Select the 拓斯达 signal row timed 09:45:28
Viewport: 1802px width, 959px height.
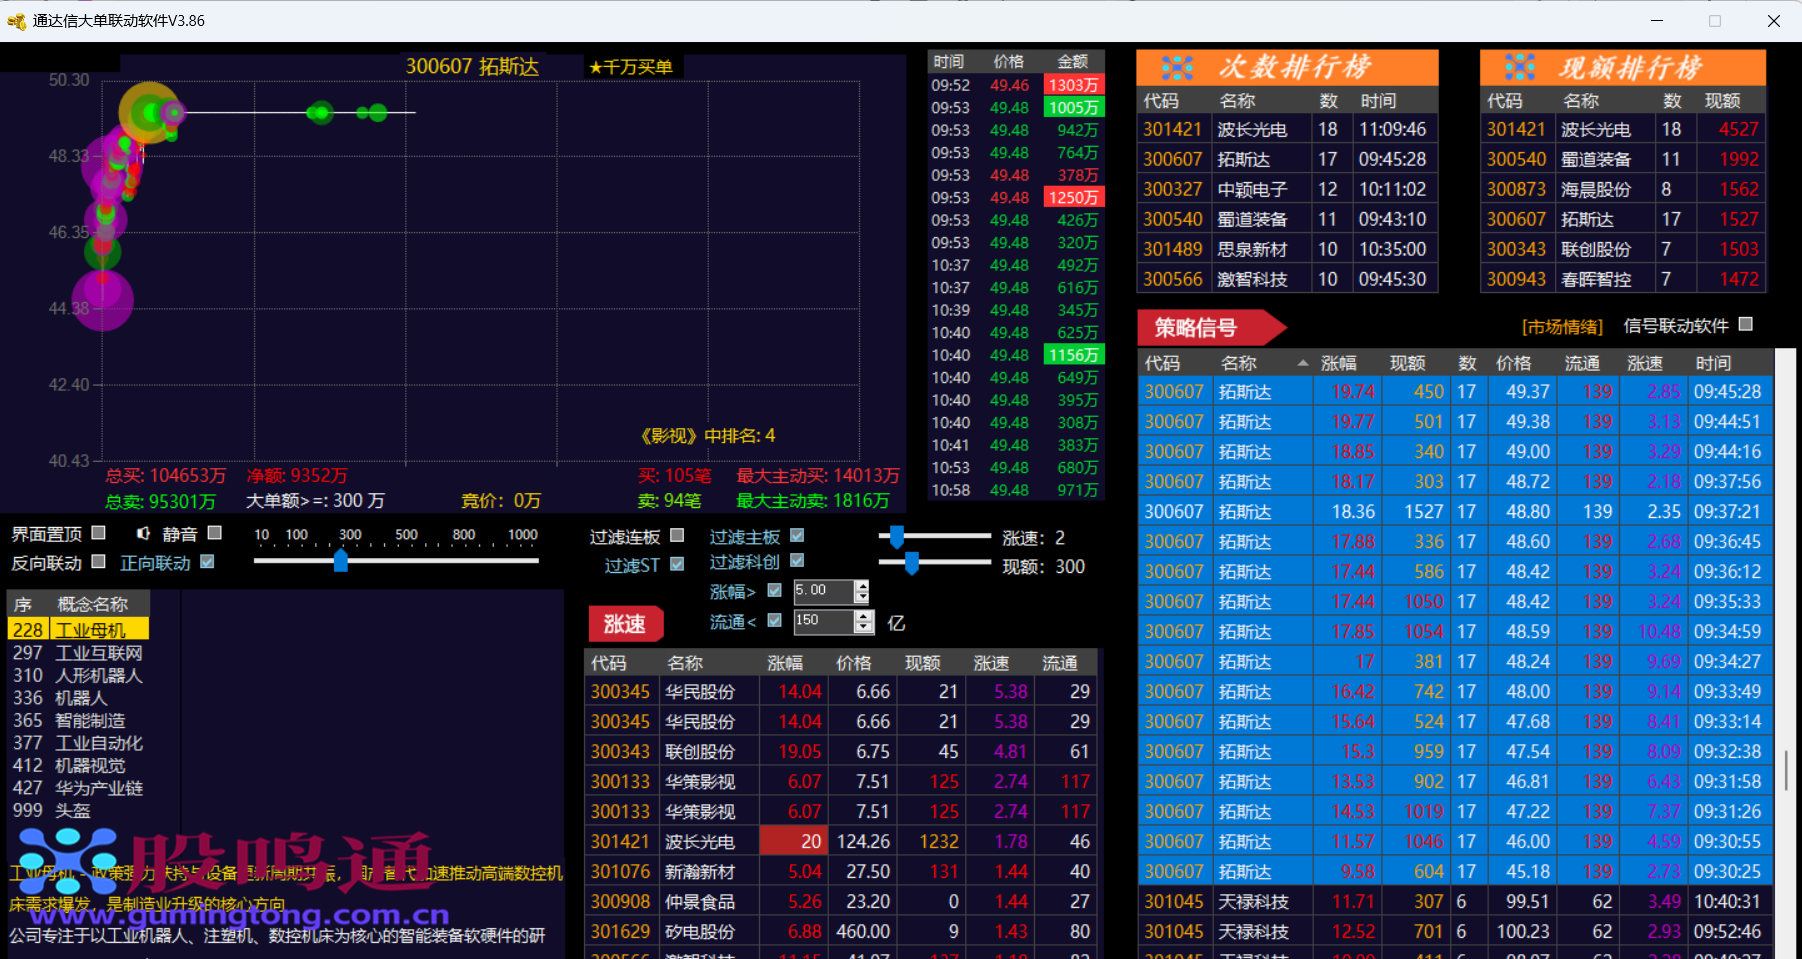click(x=1456, y=392)
